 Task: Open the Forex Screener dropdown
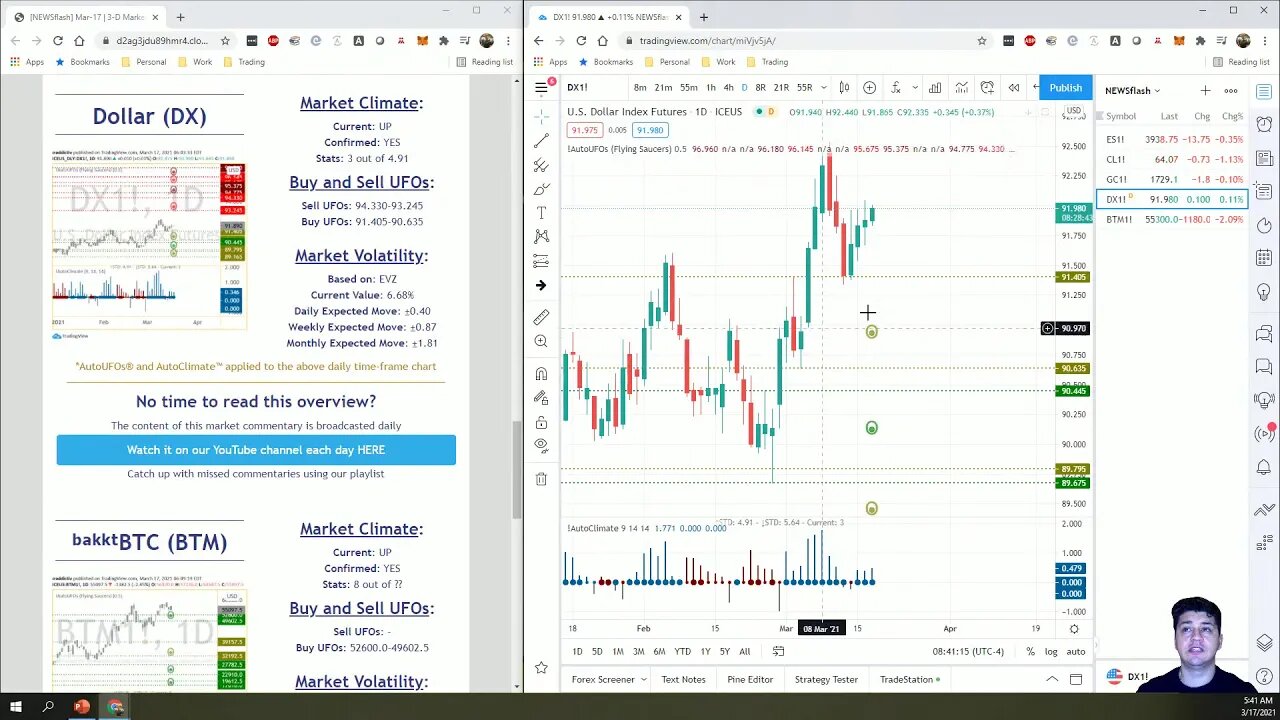click(x=609, y=680)
